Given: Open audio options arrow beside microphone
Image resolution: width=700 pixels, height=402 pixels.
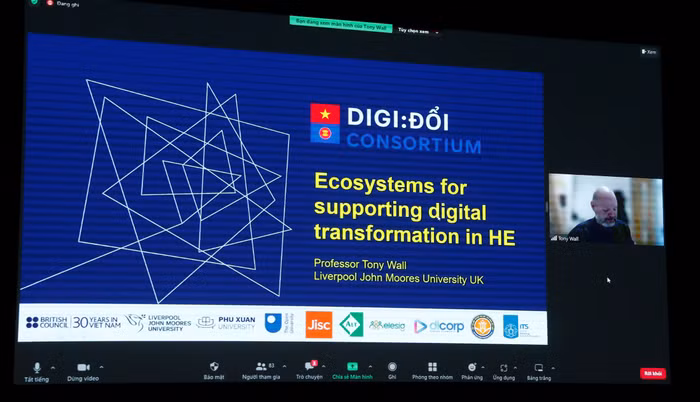Looking at the screenshot, I should pyautogui.click(x=53, y=368).
